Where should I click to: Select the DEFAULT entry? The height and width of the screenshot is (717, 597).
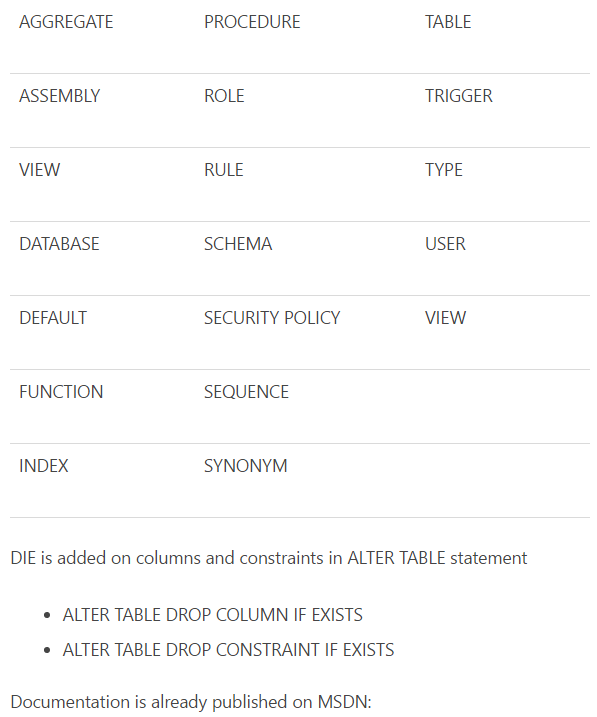[53, 318]
